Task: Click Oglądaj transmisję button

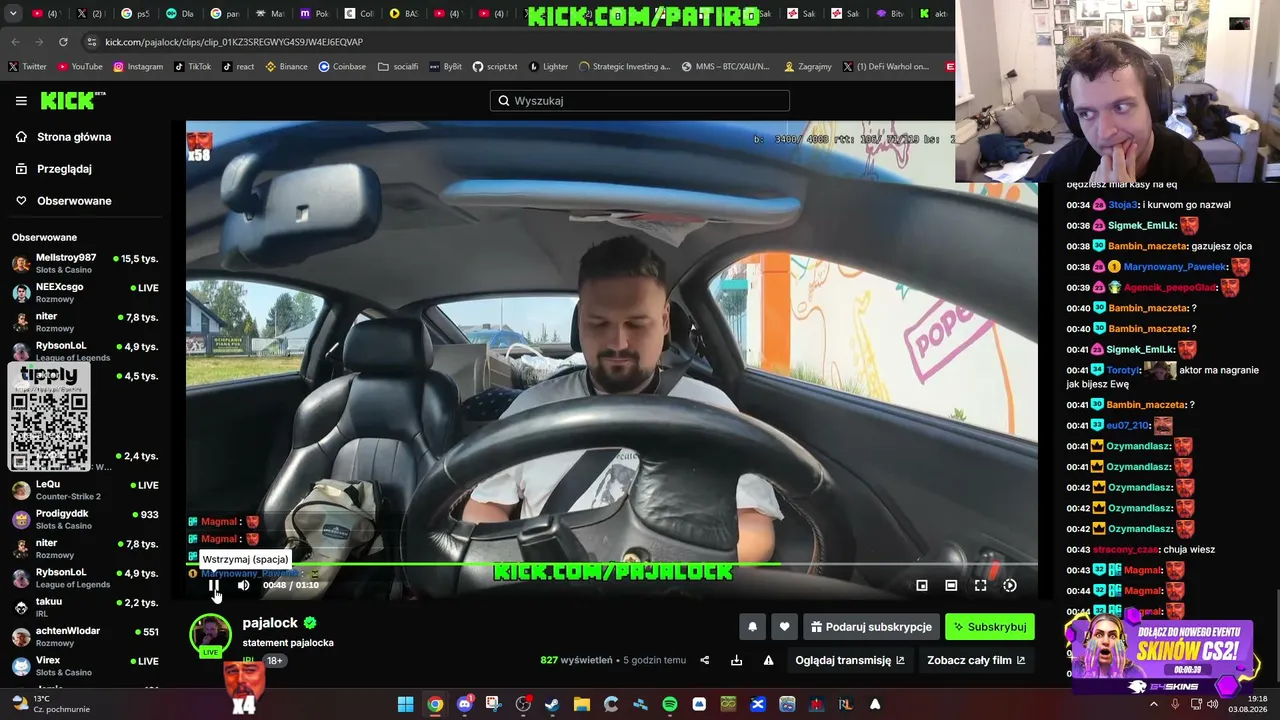Action: point(850,660)
